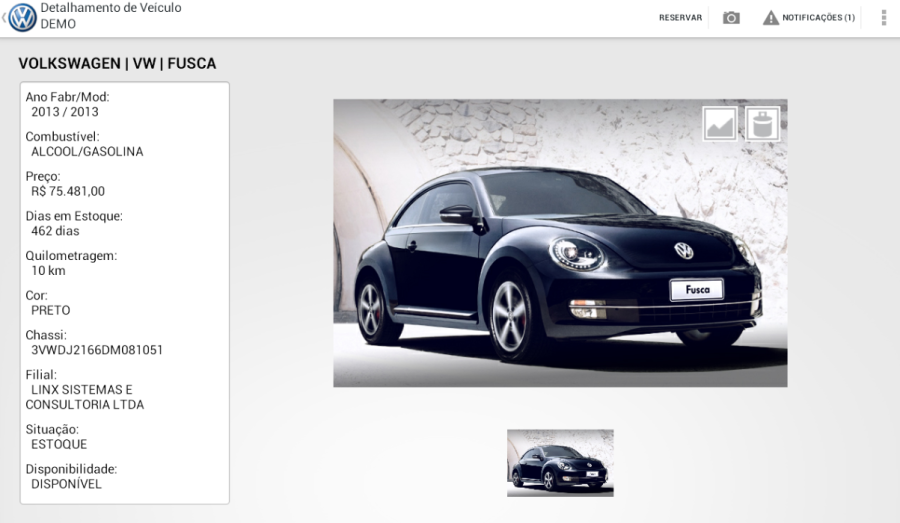Tap the large Fusca car photo

560,243
